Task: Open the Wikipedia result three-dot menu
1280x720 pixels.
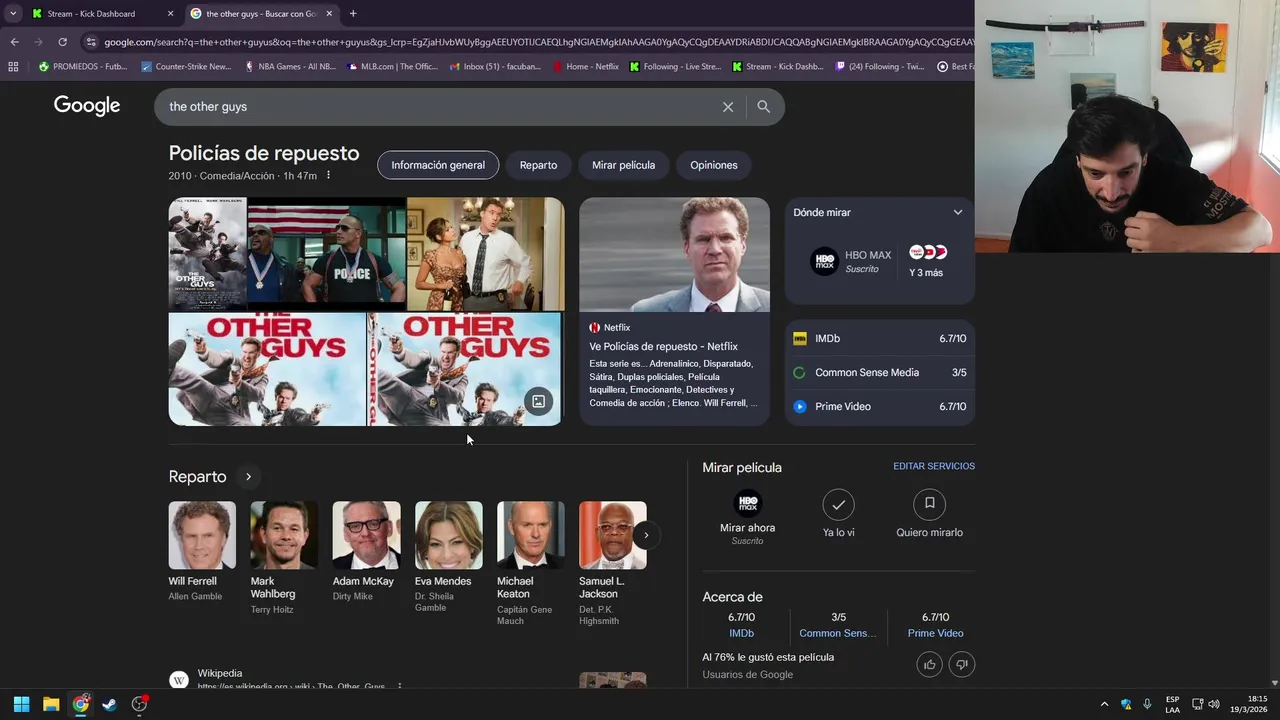Action: tap(399, 687)
